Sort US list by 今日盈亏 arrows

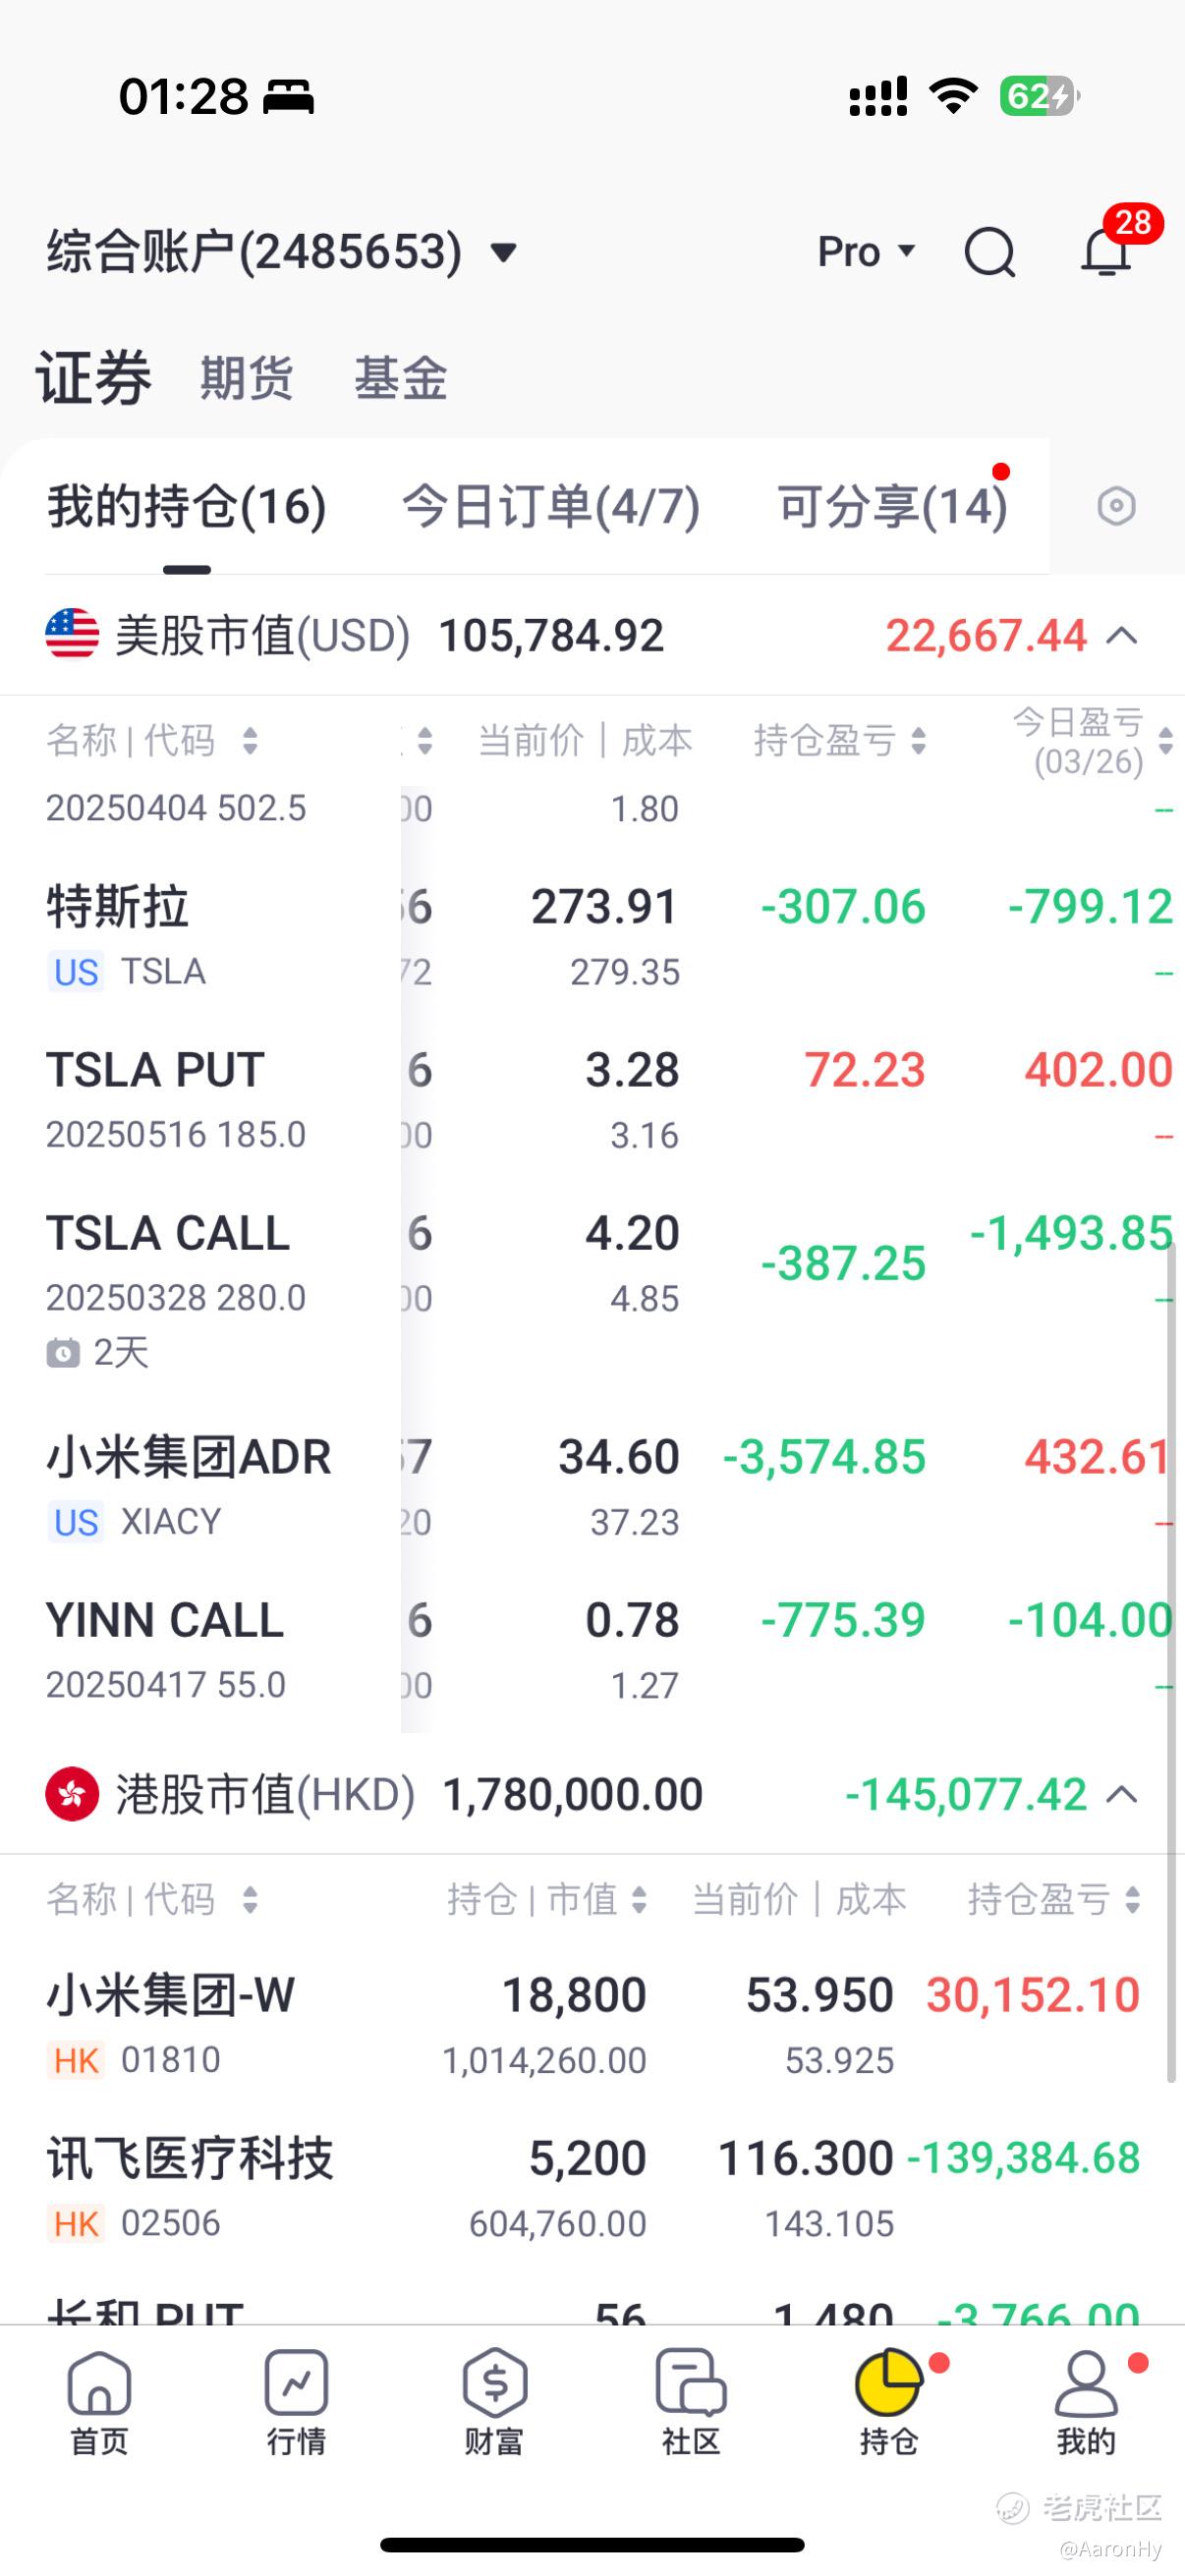(x=1165, y=741)
